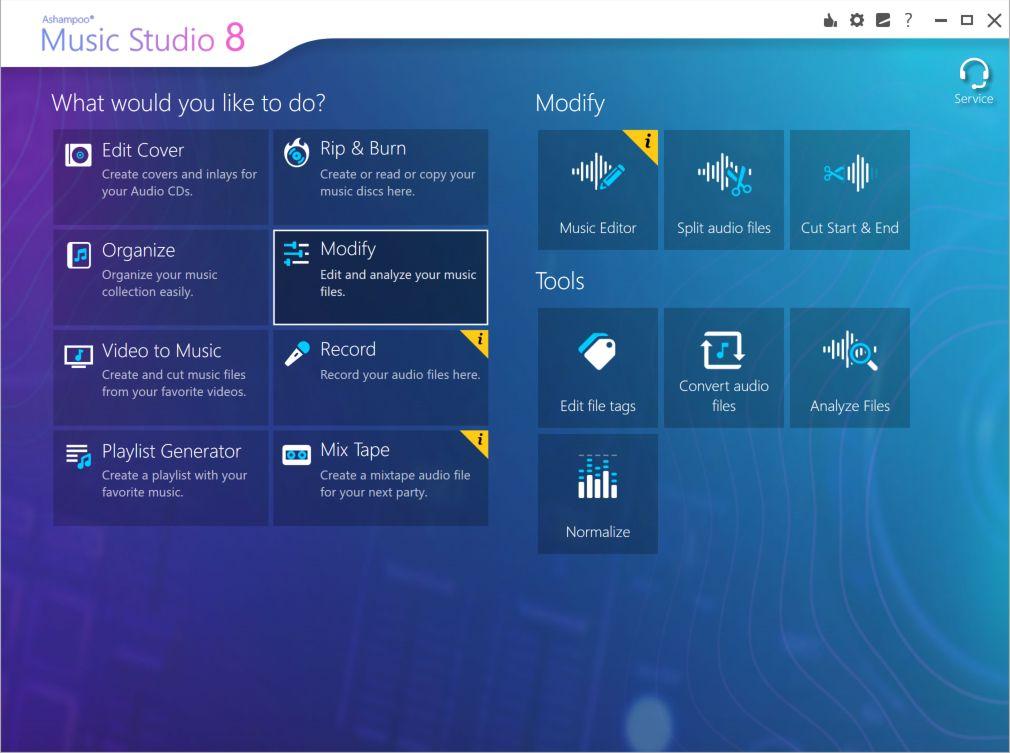Click the Video to Music monitor icon
Viewport: 1010px width, 753px height.
tap(78, 356)
